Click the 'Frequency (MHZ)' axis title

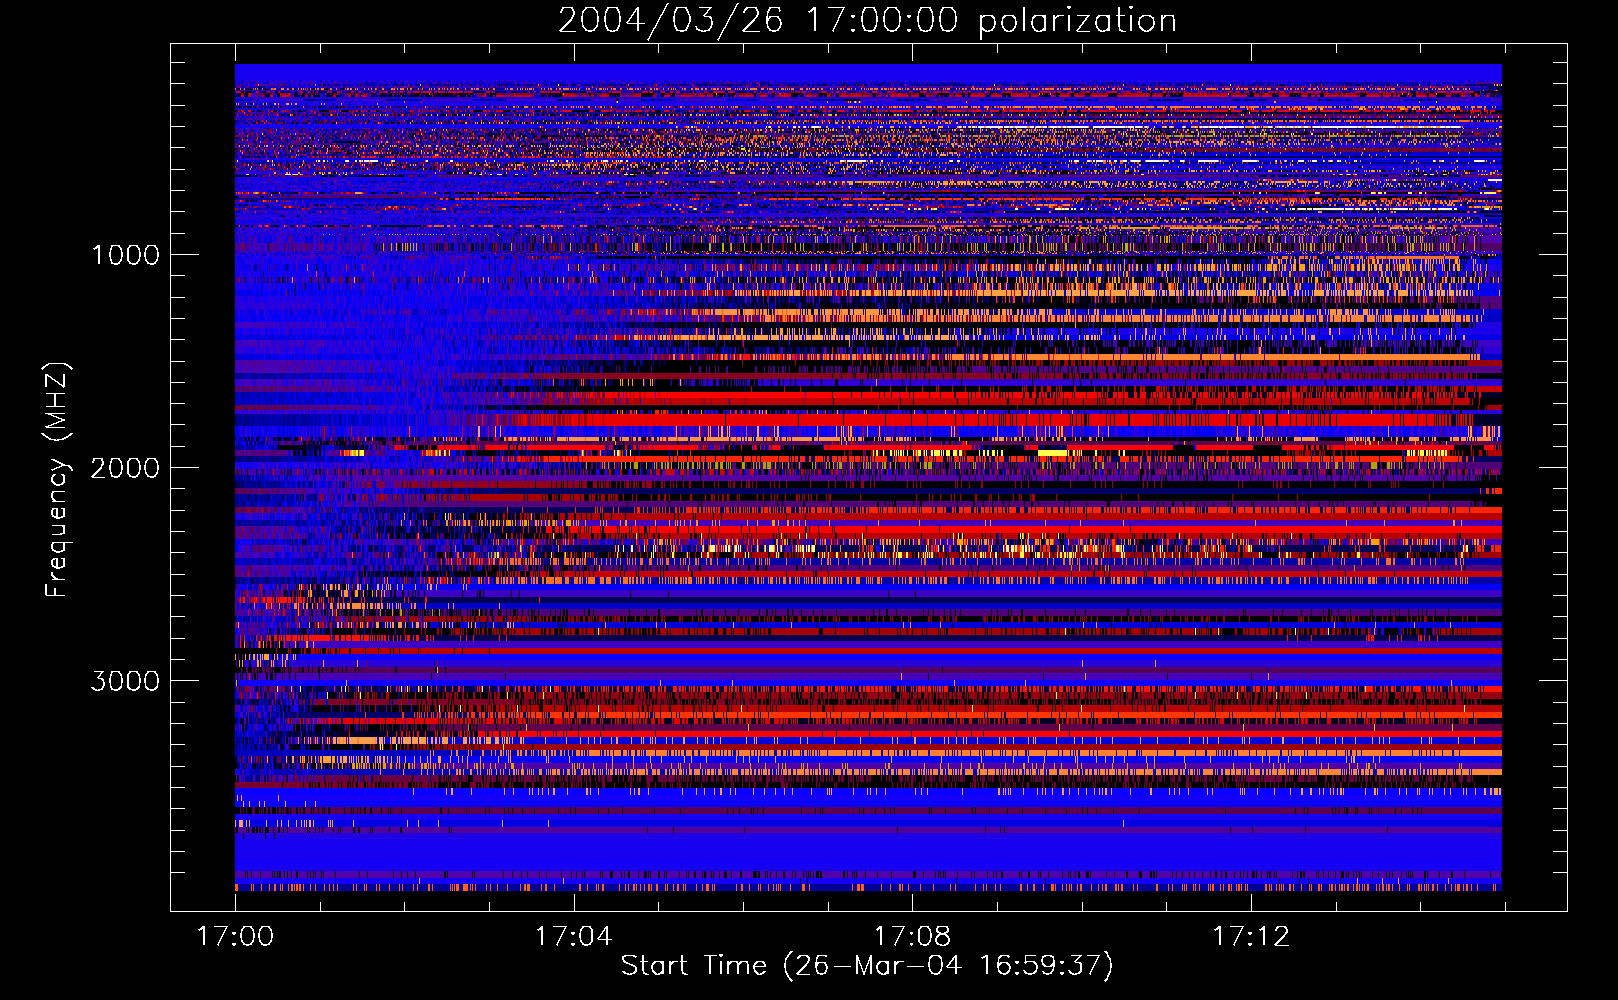[x=57, y=480]
